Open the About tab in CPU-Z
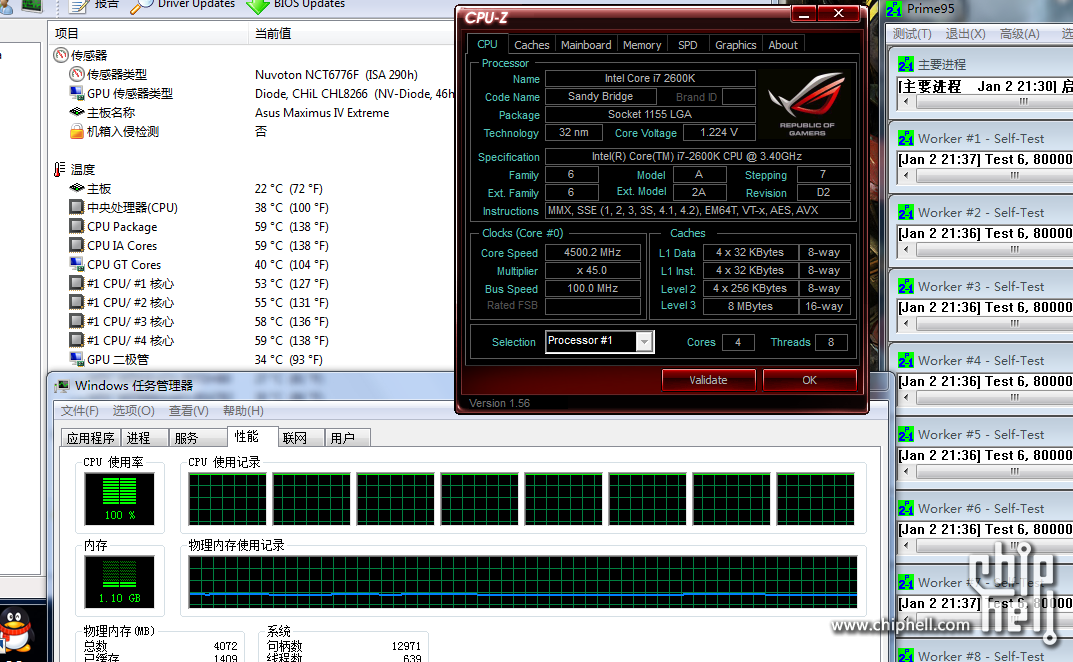The image size is (1073, 662). coord(783,45)
